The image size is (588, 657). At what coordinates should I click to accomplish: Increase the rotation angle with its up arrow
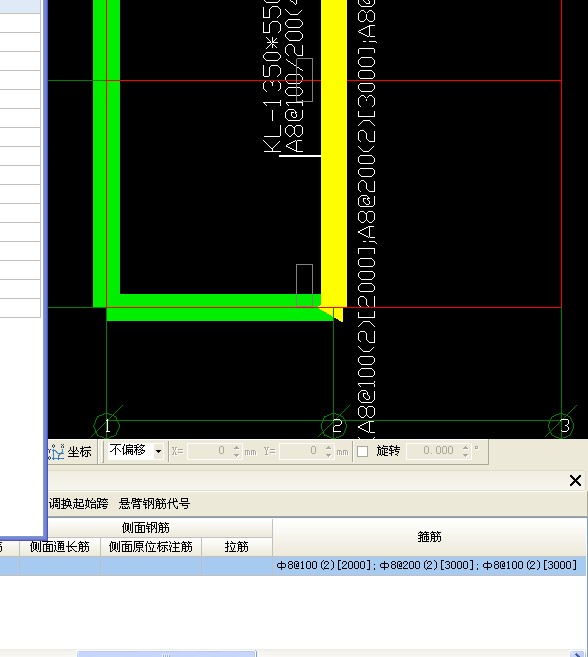point(466,447)
